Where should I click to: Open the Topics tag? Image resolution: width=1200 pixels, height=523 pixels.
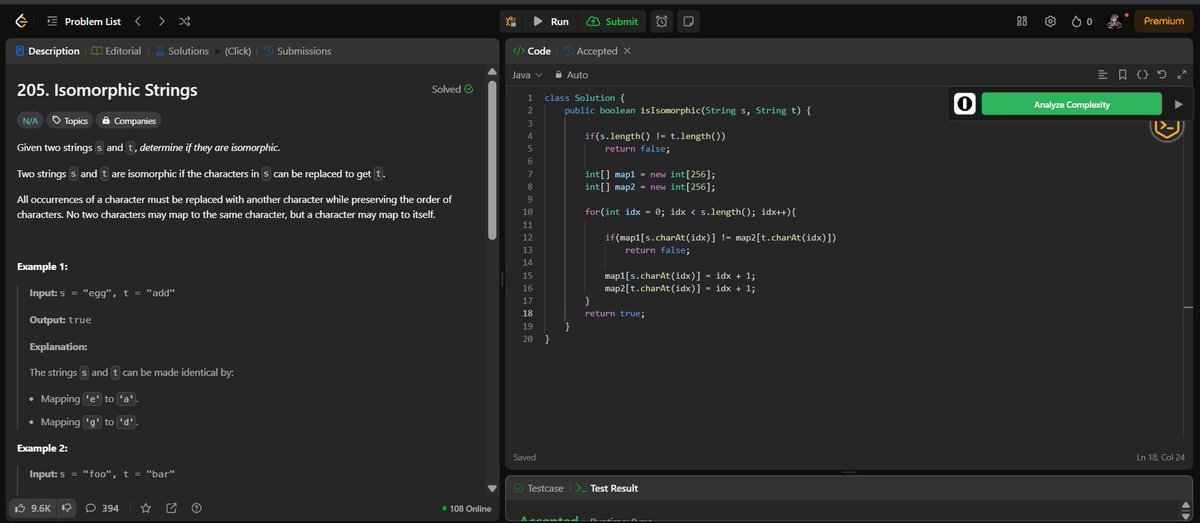click(x=70, y=121)
